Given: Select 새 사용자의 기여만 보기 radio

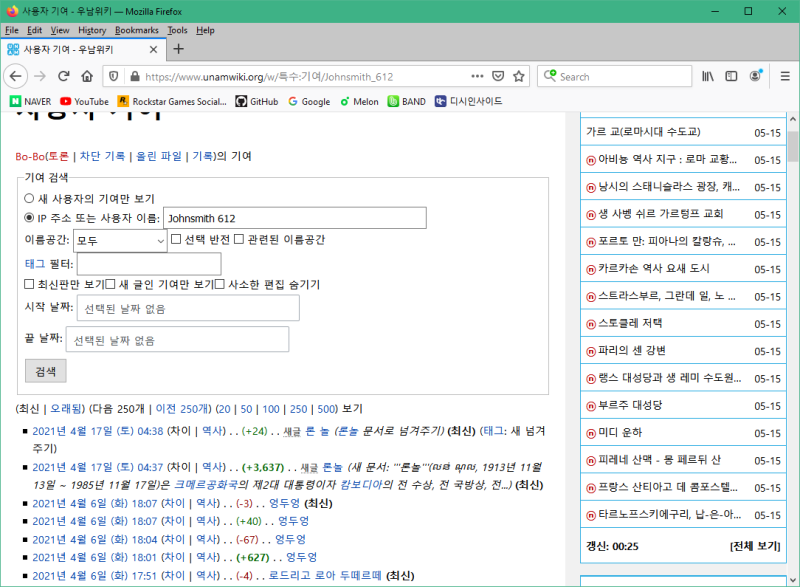Looking at the screenshot, I should [29, 198].
